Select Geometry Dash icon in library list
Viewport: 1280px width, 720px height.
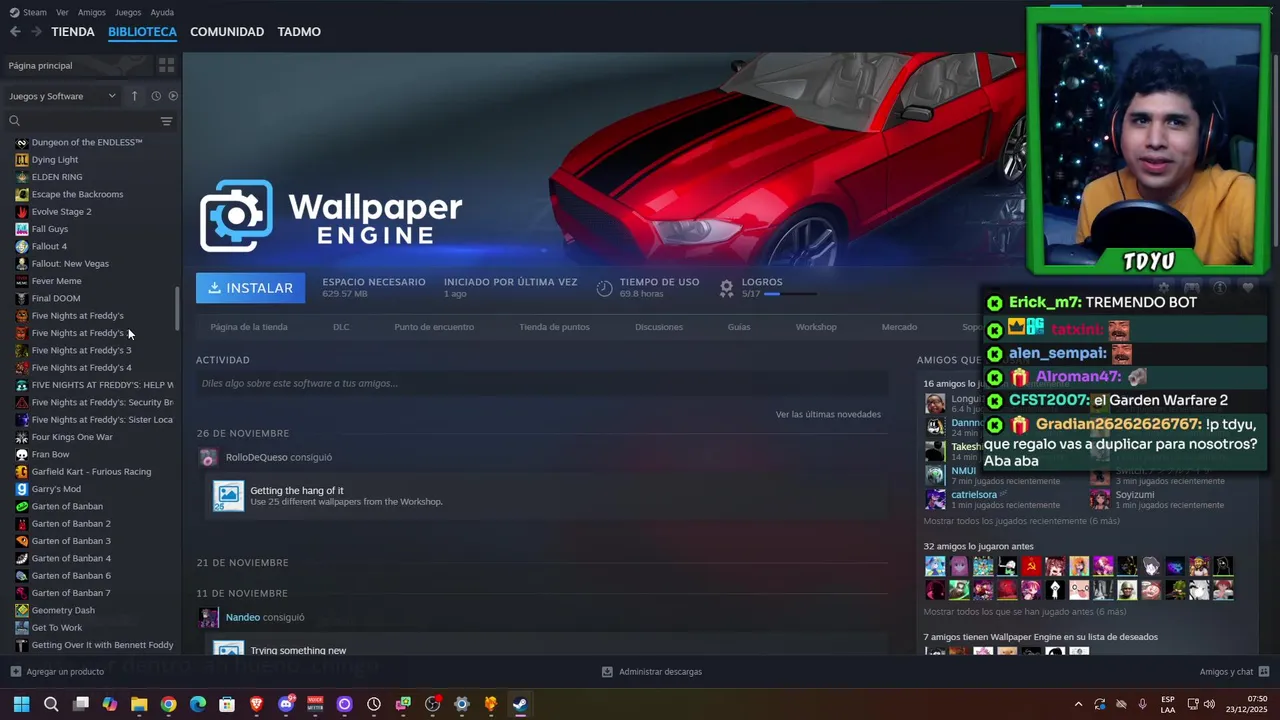22,610
